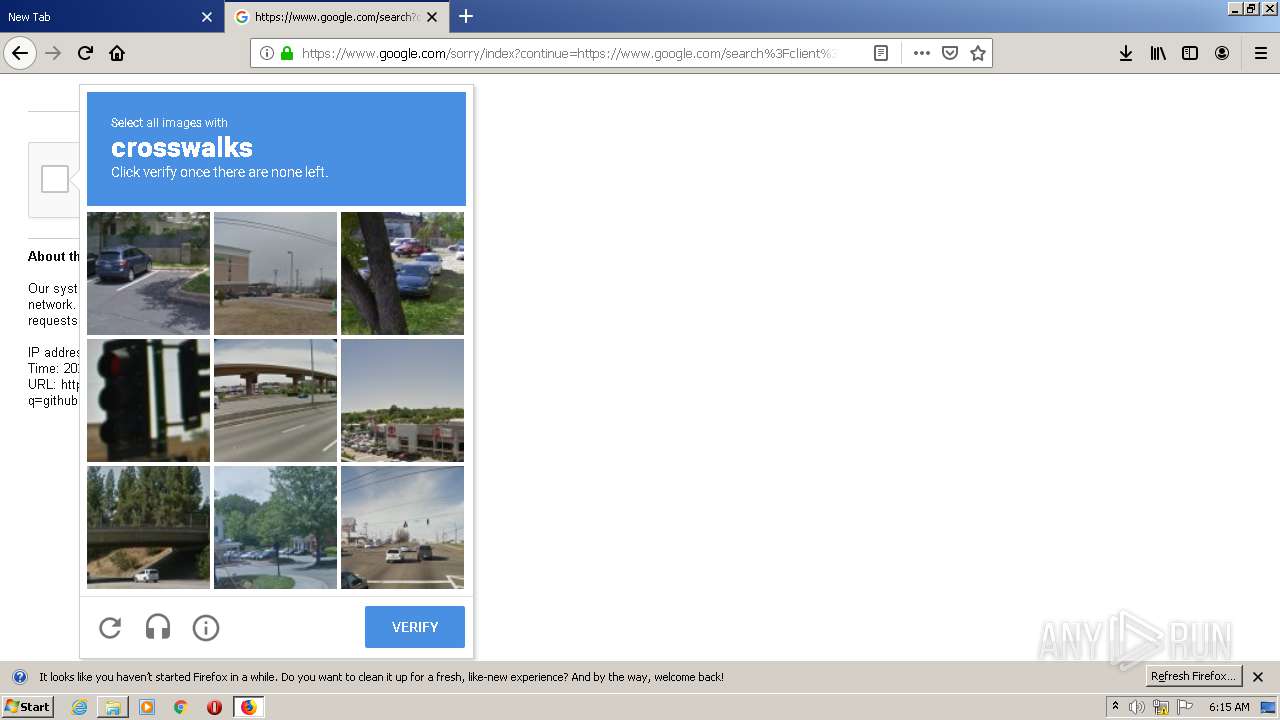Get a new captcha challenge

pos(110,627)
